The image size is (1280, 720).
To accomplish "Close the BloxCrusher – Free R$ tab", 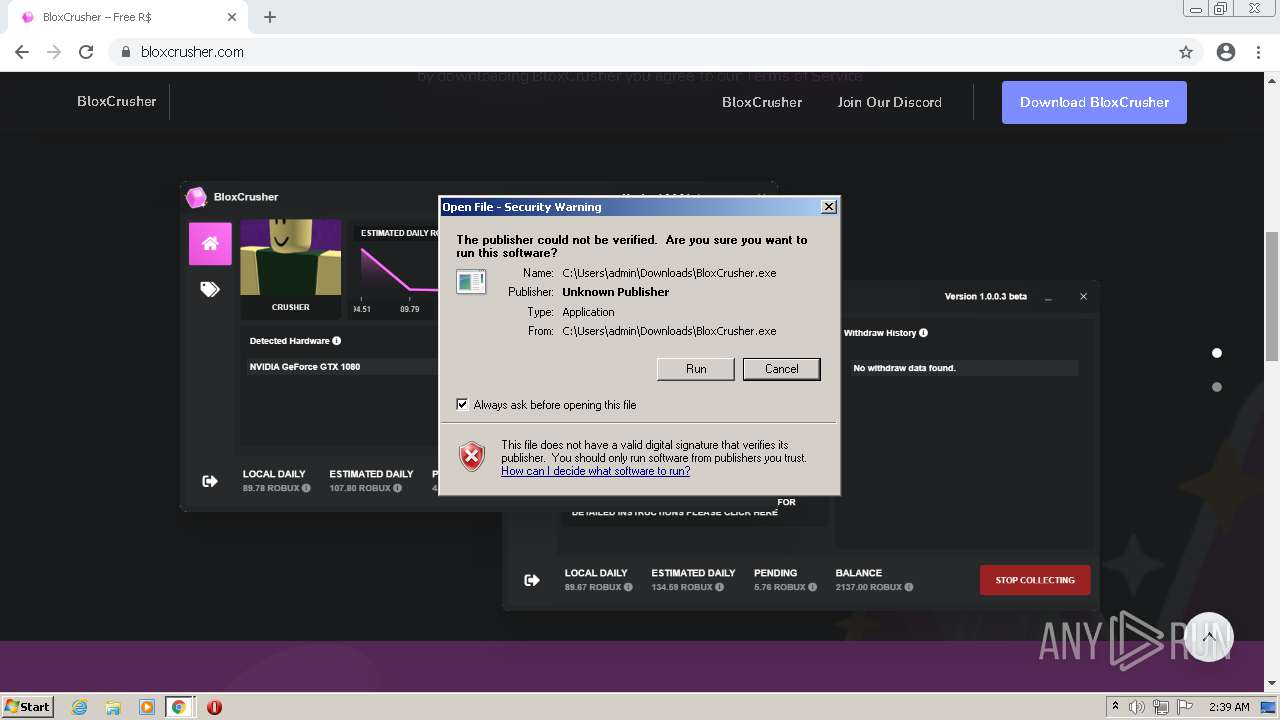I will pyautogui.click(x=232, y=17).
